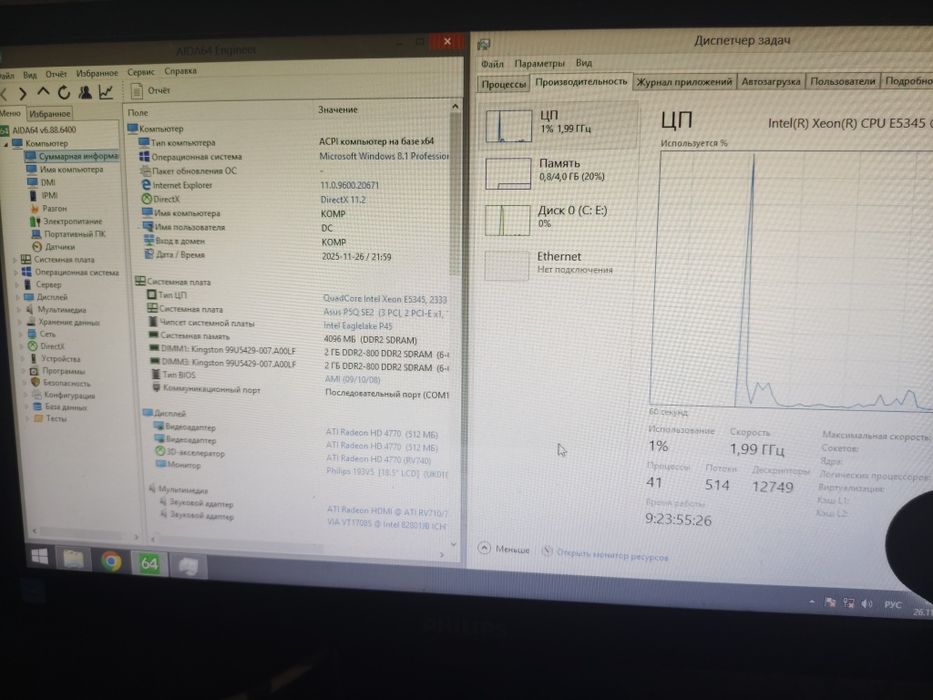
Task: Select the Безопасность tree item
Action: pos(61,383)
